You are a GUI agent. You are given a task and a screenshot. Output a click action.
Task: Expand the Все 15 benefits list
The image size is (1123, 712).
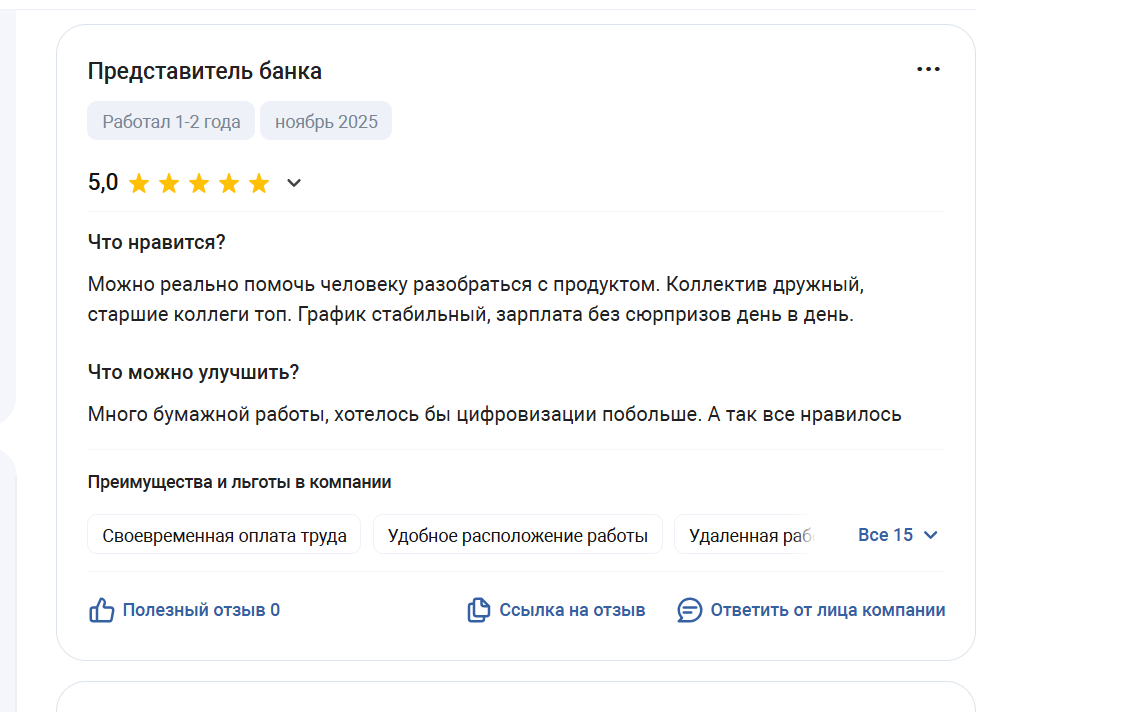click(885, 535)
